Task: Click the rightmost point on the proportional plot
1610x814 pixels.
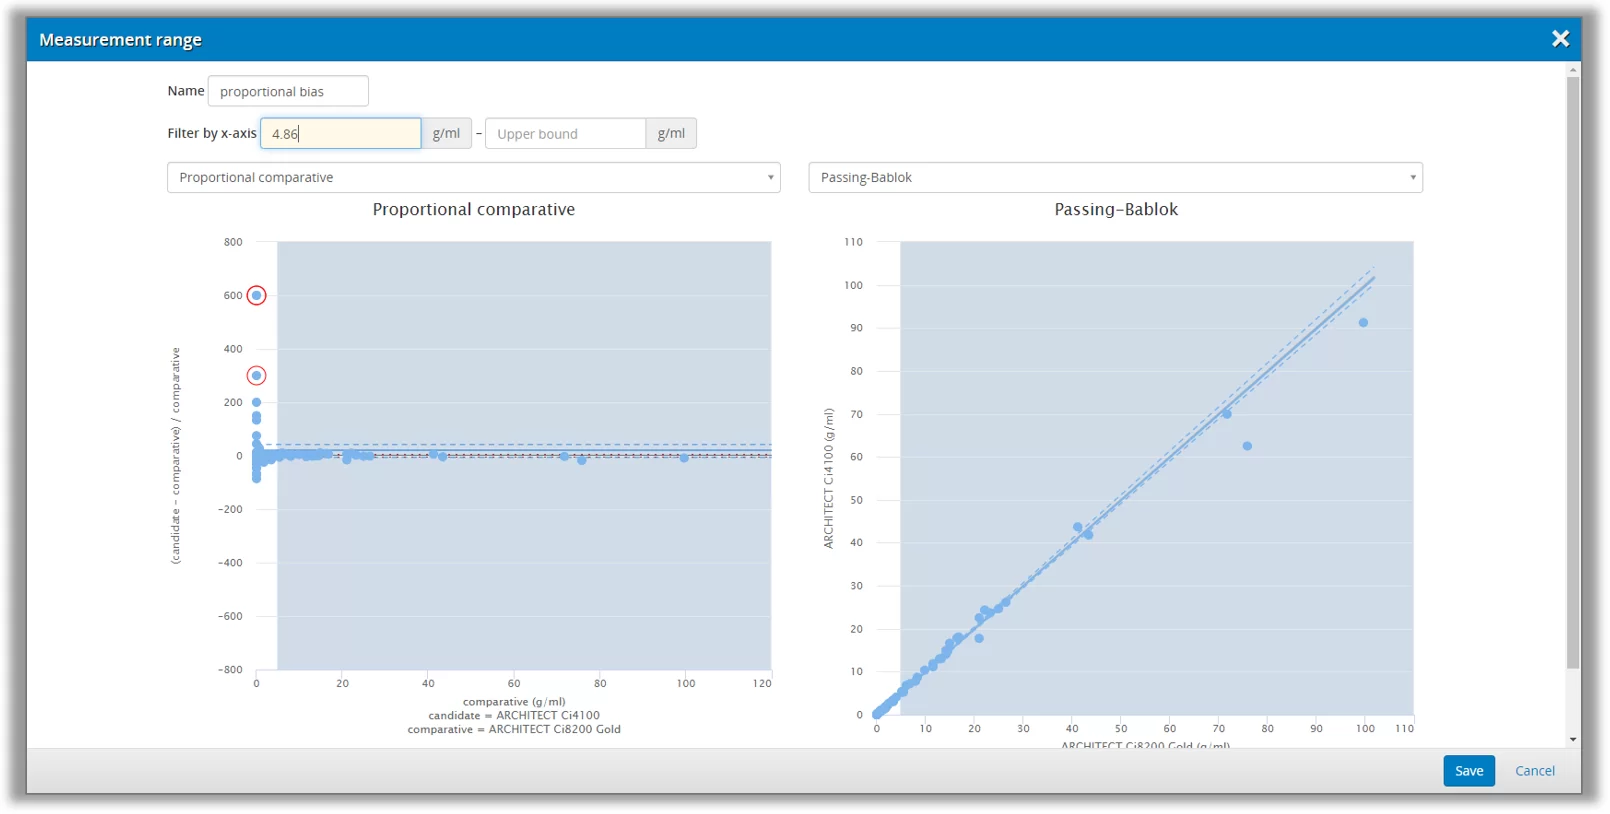Action: click(684, 458)
